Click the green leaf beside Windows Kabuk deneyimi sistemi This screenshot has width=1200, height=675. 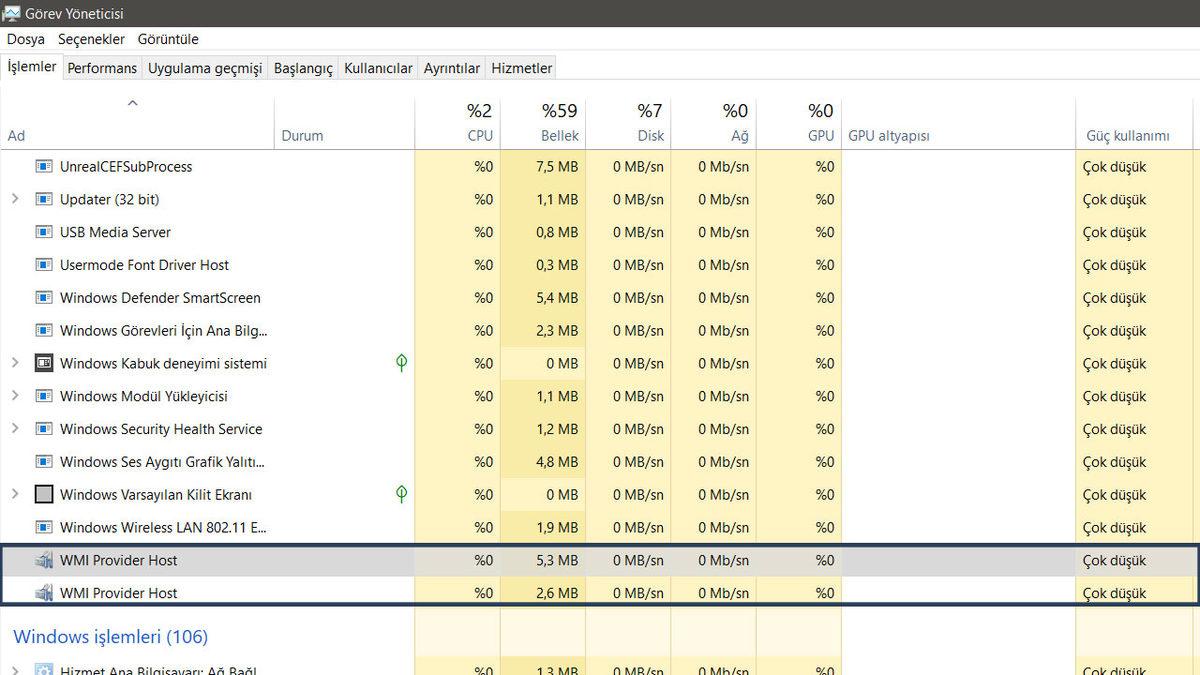(401, 363)
